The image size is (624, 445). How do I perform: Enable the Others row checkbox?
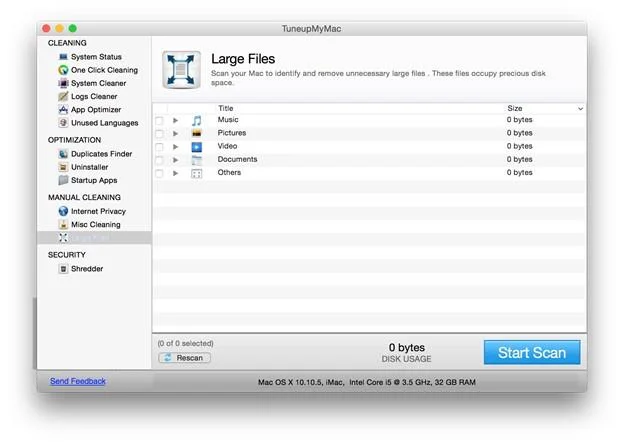[159, 173]
